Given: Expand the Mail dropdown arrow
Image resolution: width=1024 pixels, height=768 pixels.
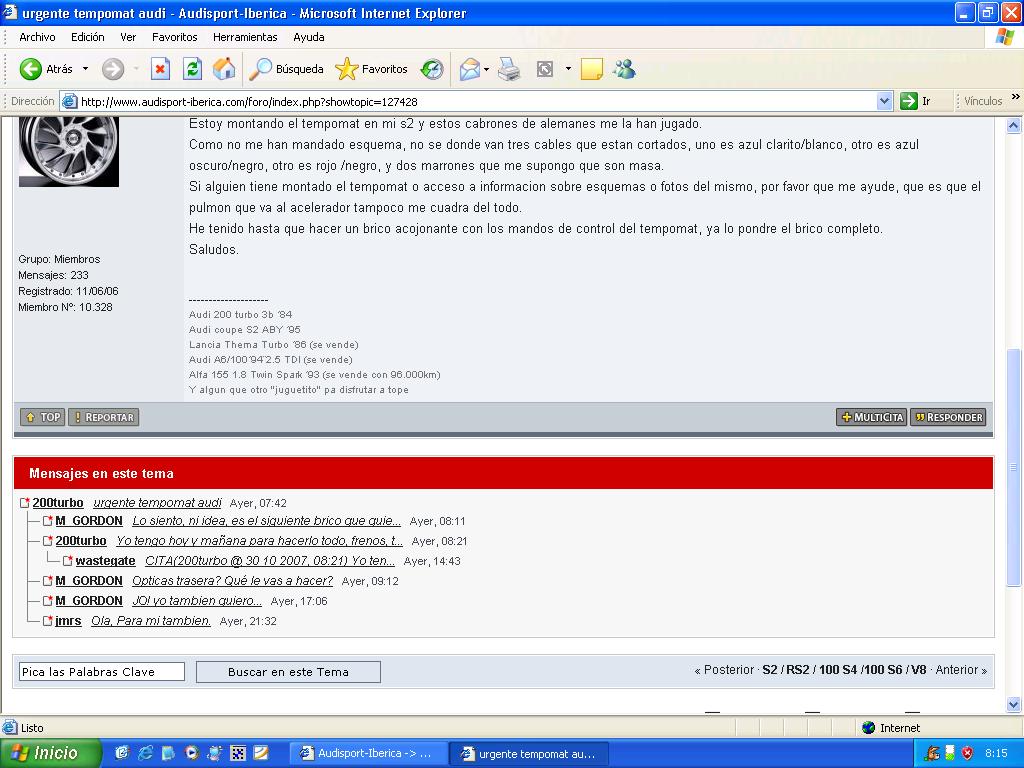Looking at the screenshot, I should click(487, 69).
